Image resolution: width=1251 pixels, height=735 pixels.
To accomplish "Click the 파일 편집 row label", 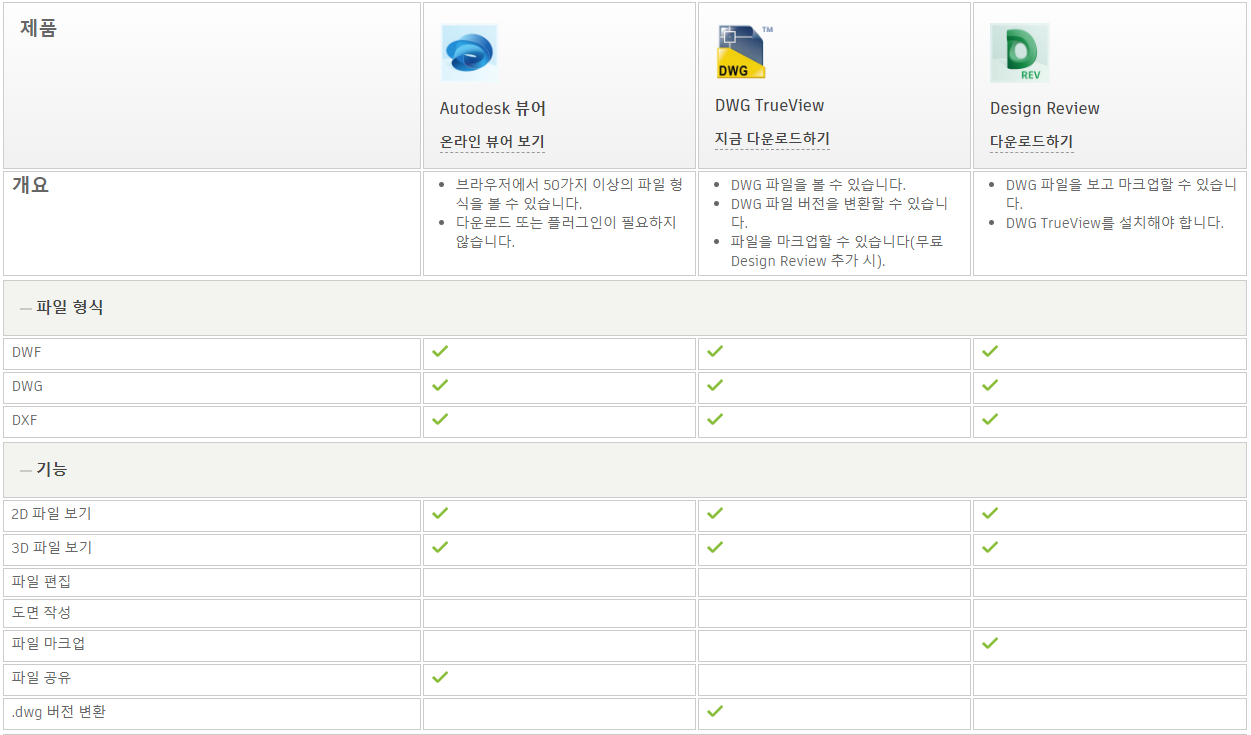I will pyautogui.click(x=42, y=581).
